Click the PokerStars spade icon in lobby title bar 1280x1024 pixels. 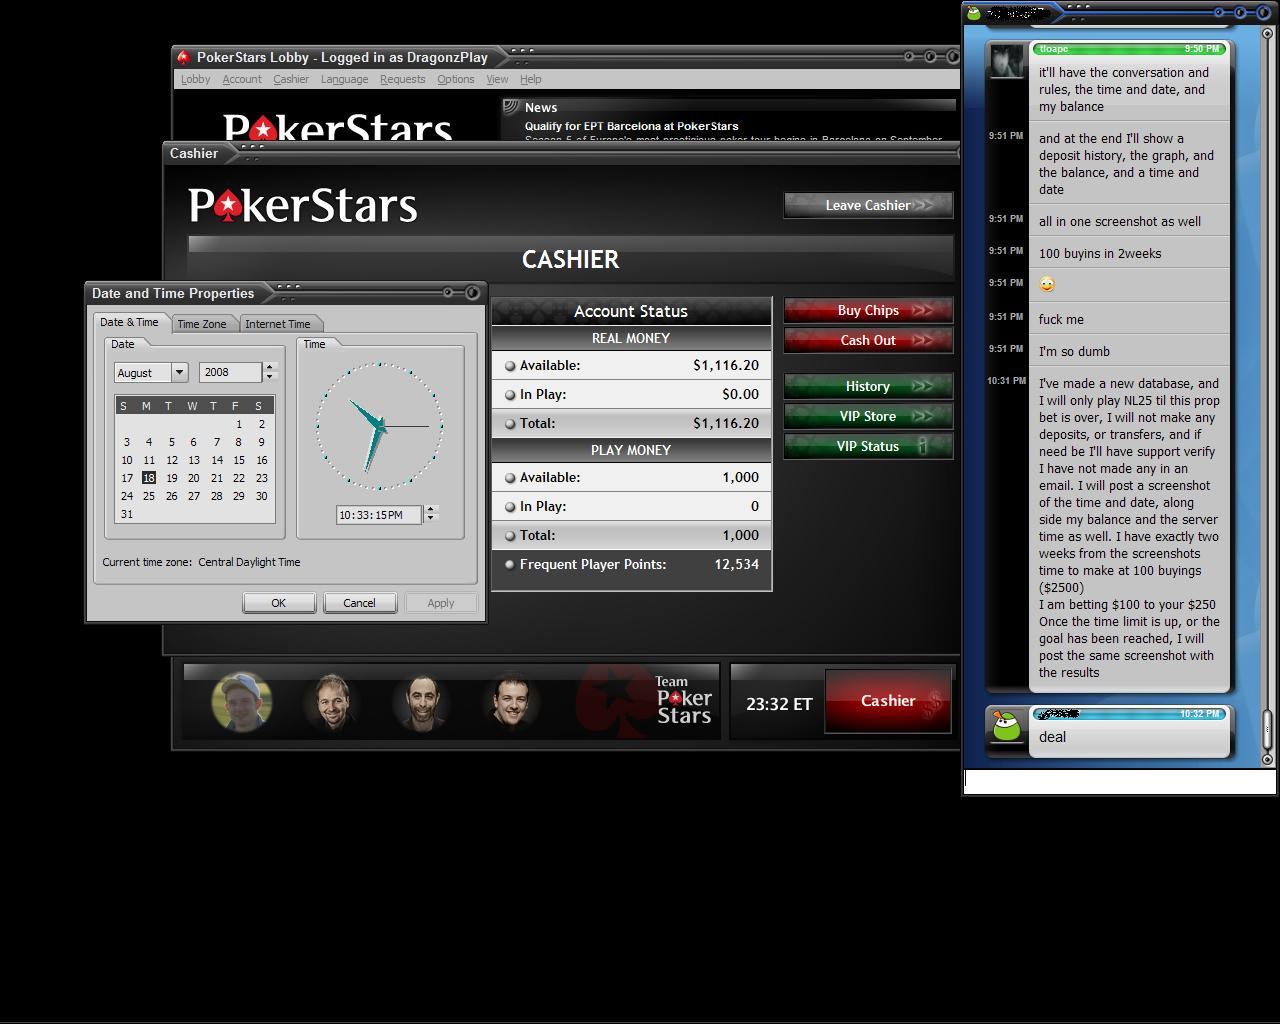click(x=183, y=57)
